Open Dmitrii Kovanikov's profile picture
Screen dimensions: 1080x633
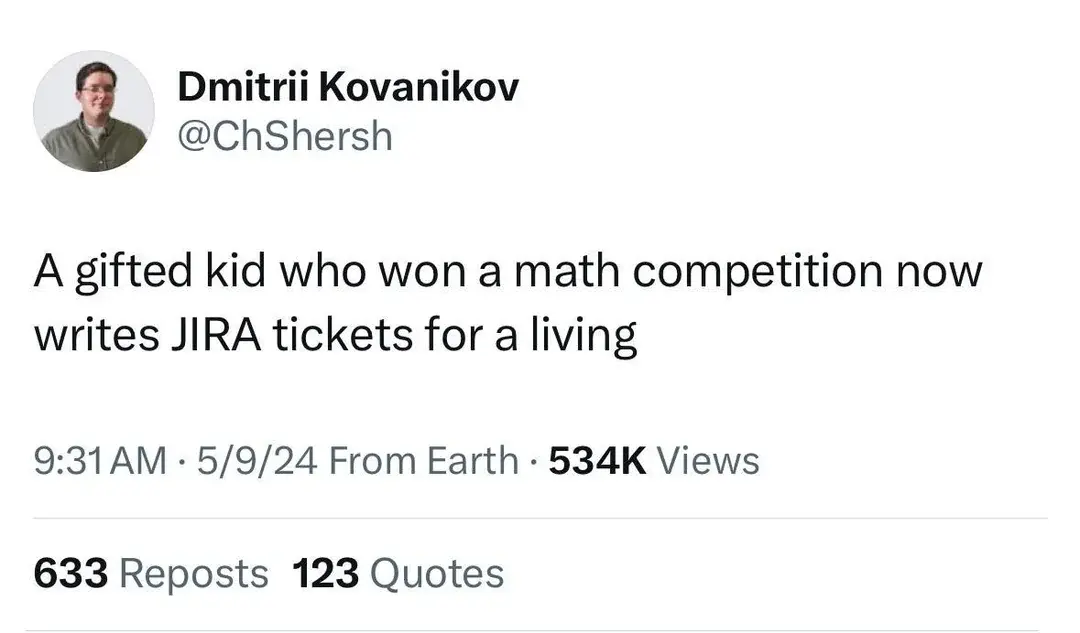[94, 111]
